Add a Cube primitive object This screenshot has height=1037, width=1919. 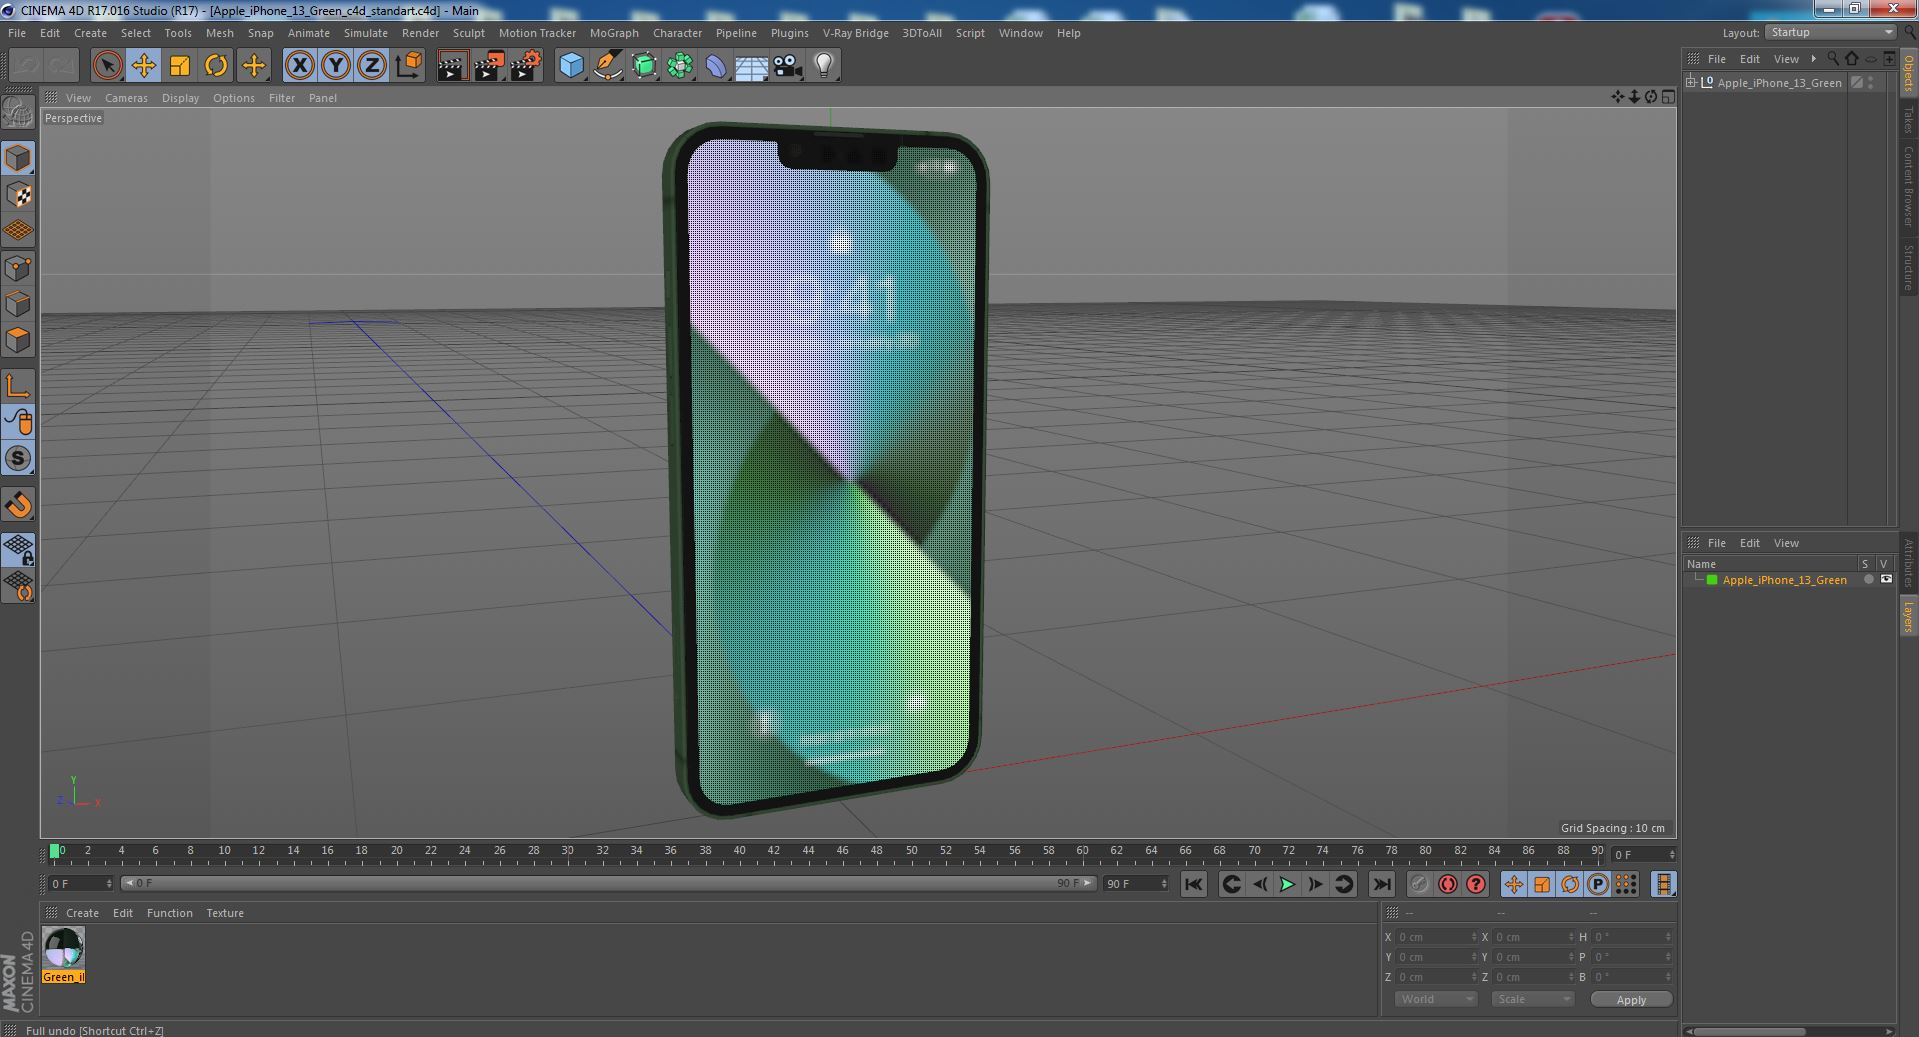pos(571,66)
